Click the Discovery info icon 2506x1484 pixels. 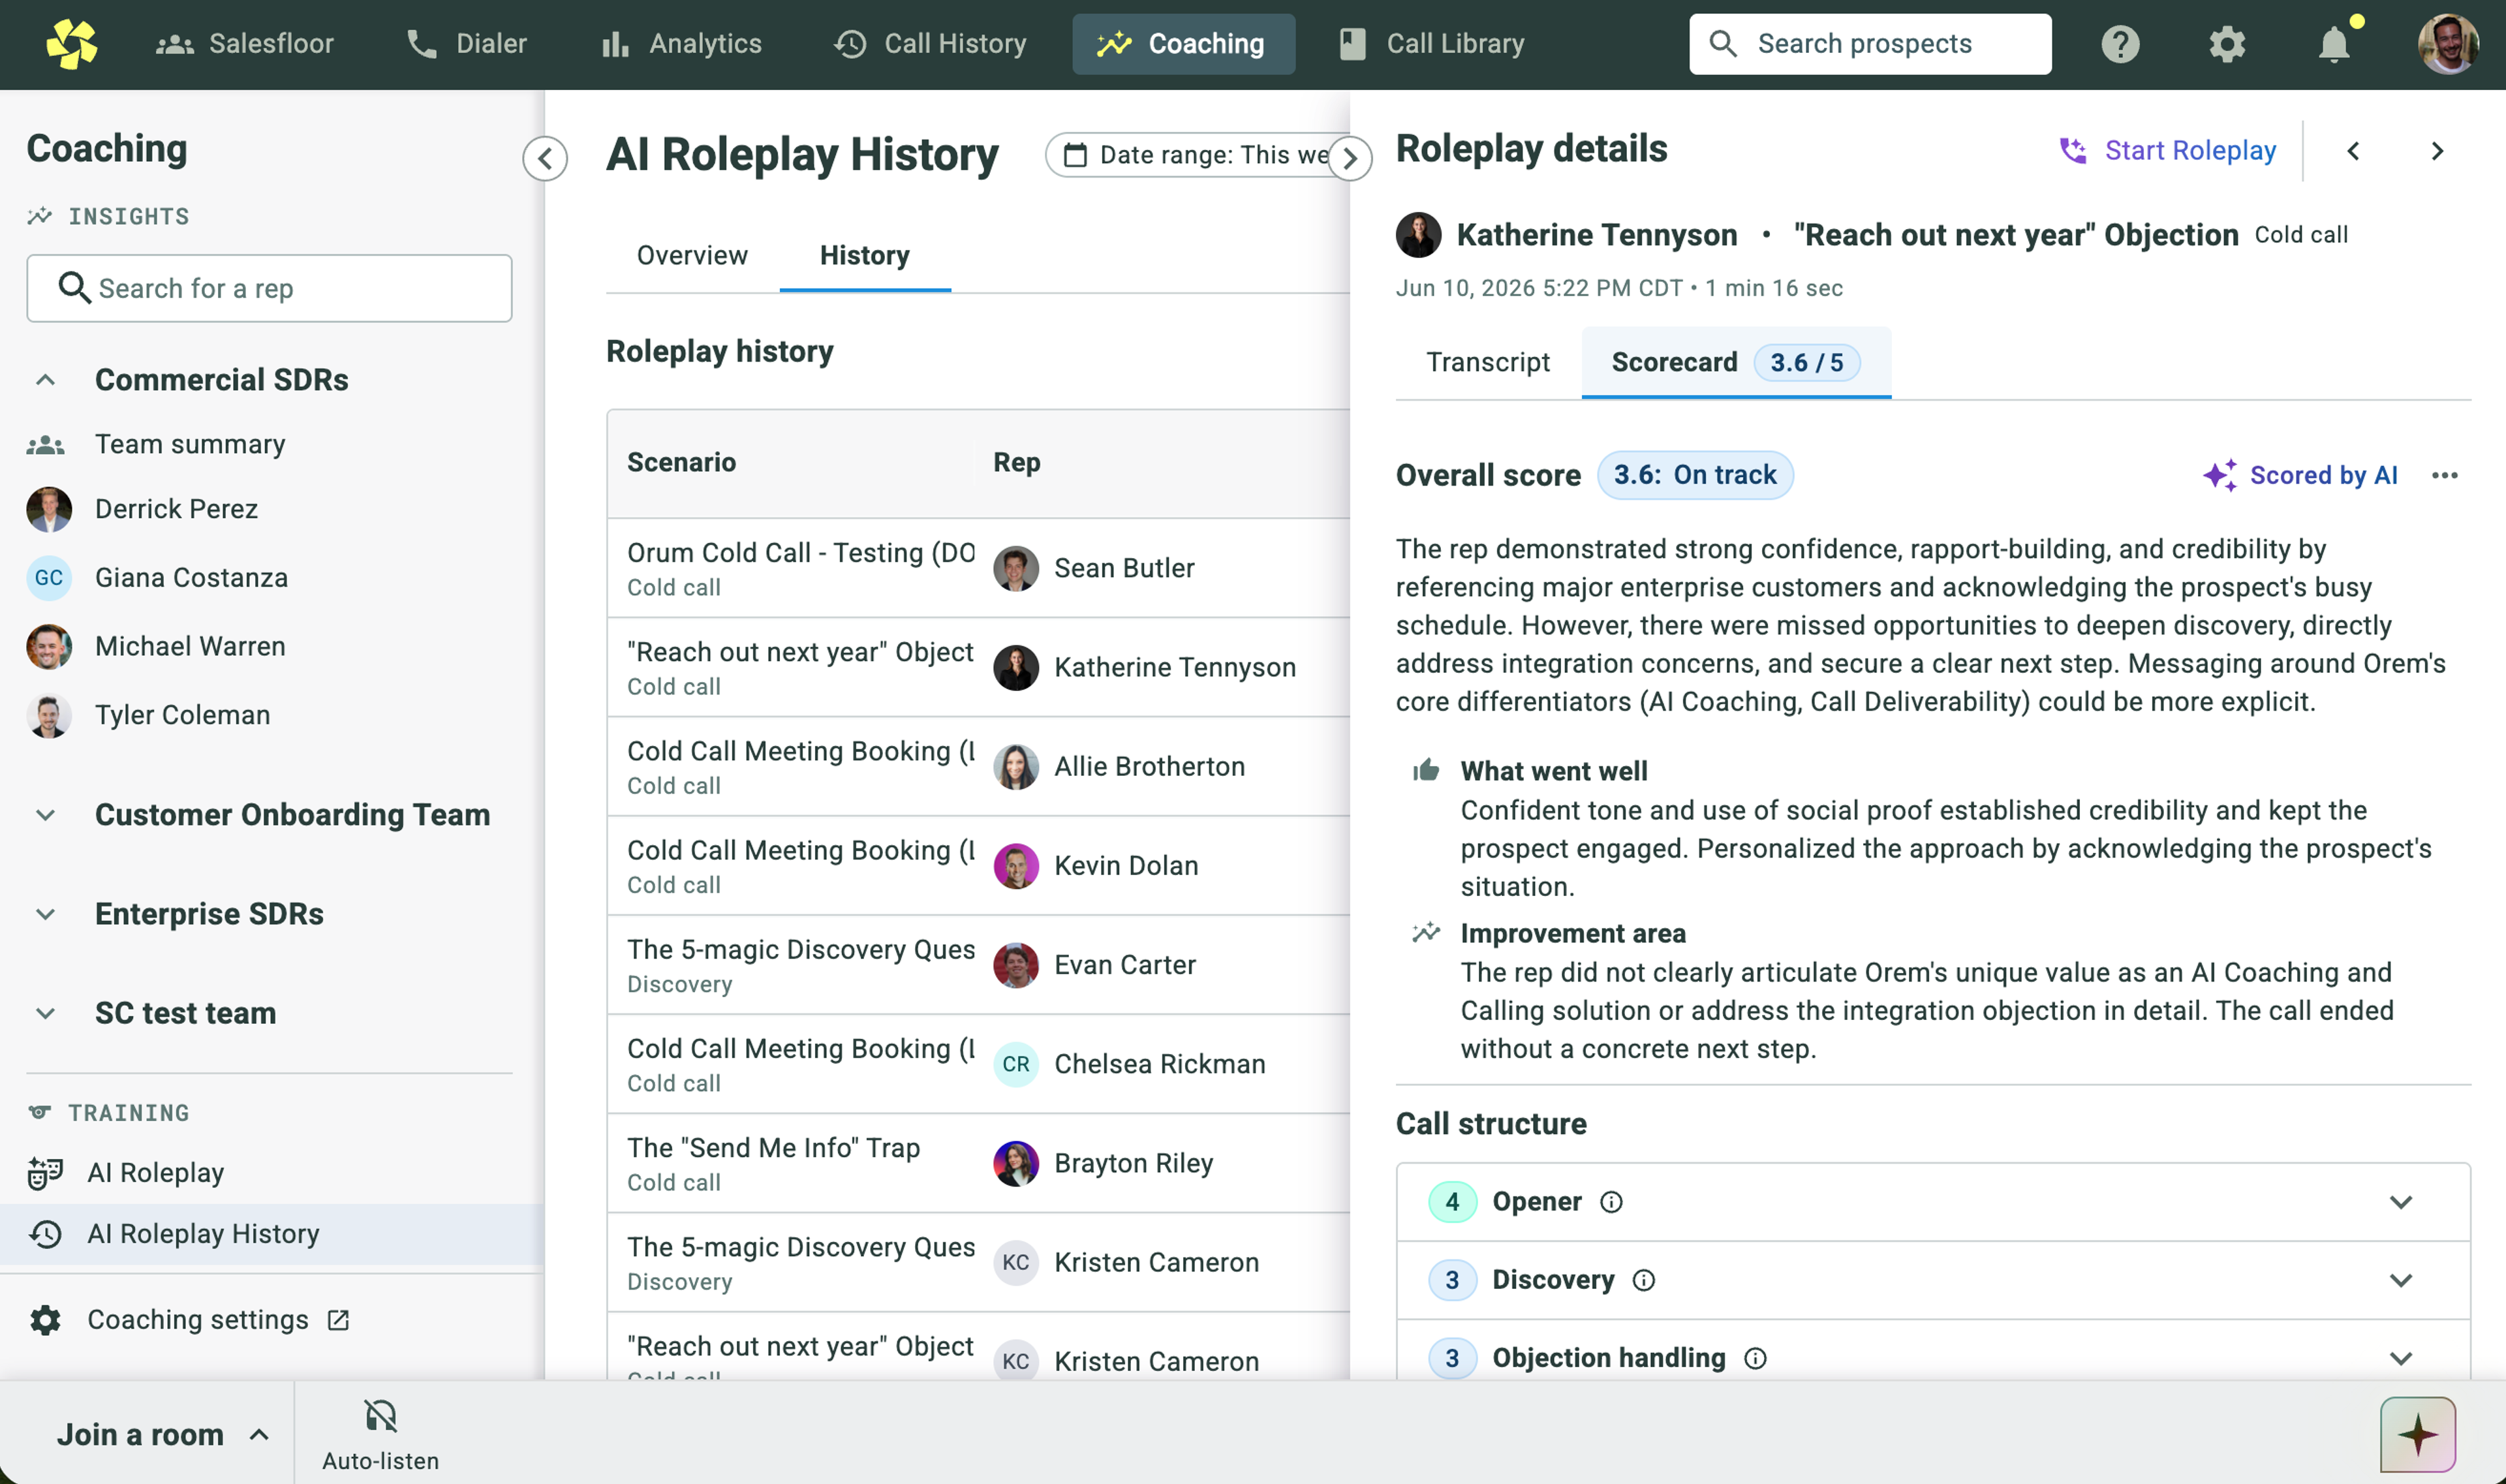point(1644,1280)
